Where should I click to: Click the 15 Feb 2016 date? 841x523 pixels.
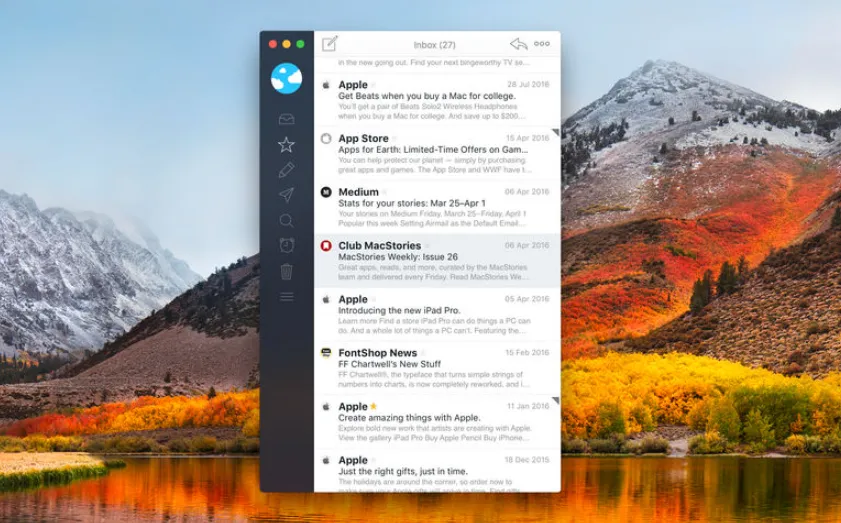pyautogui.click(x=527, y=352)
